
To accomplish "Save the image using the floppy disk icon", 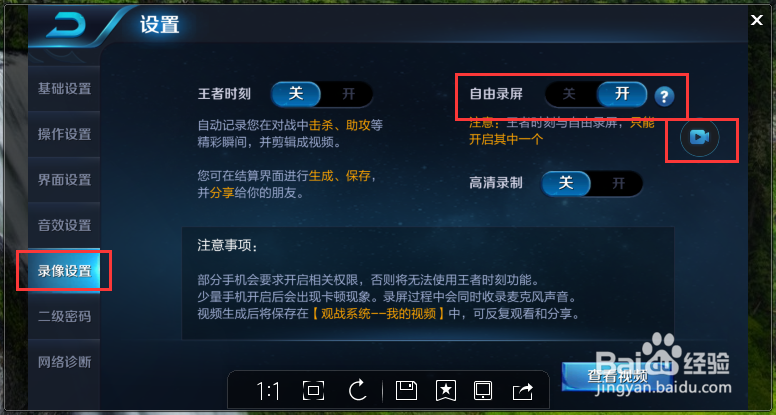I will point(407,391).
